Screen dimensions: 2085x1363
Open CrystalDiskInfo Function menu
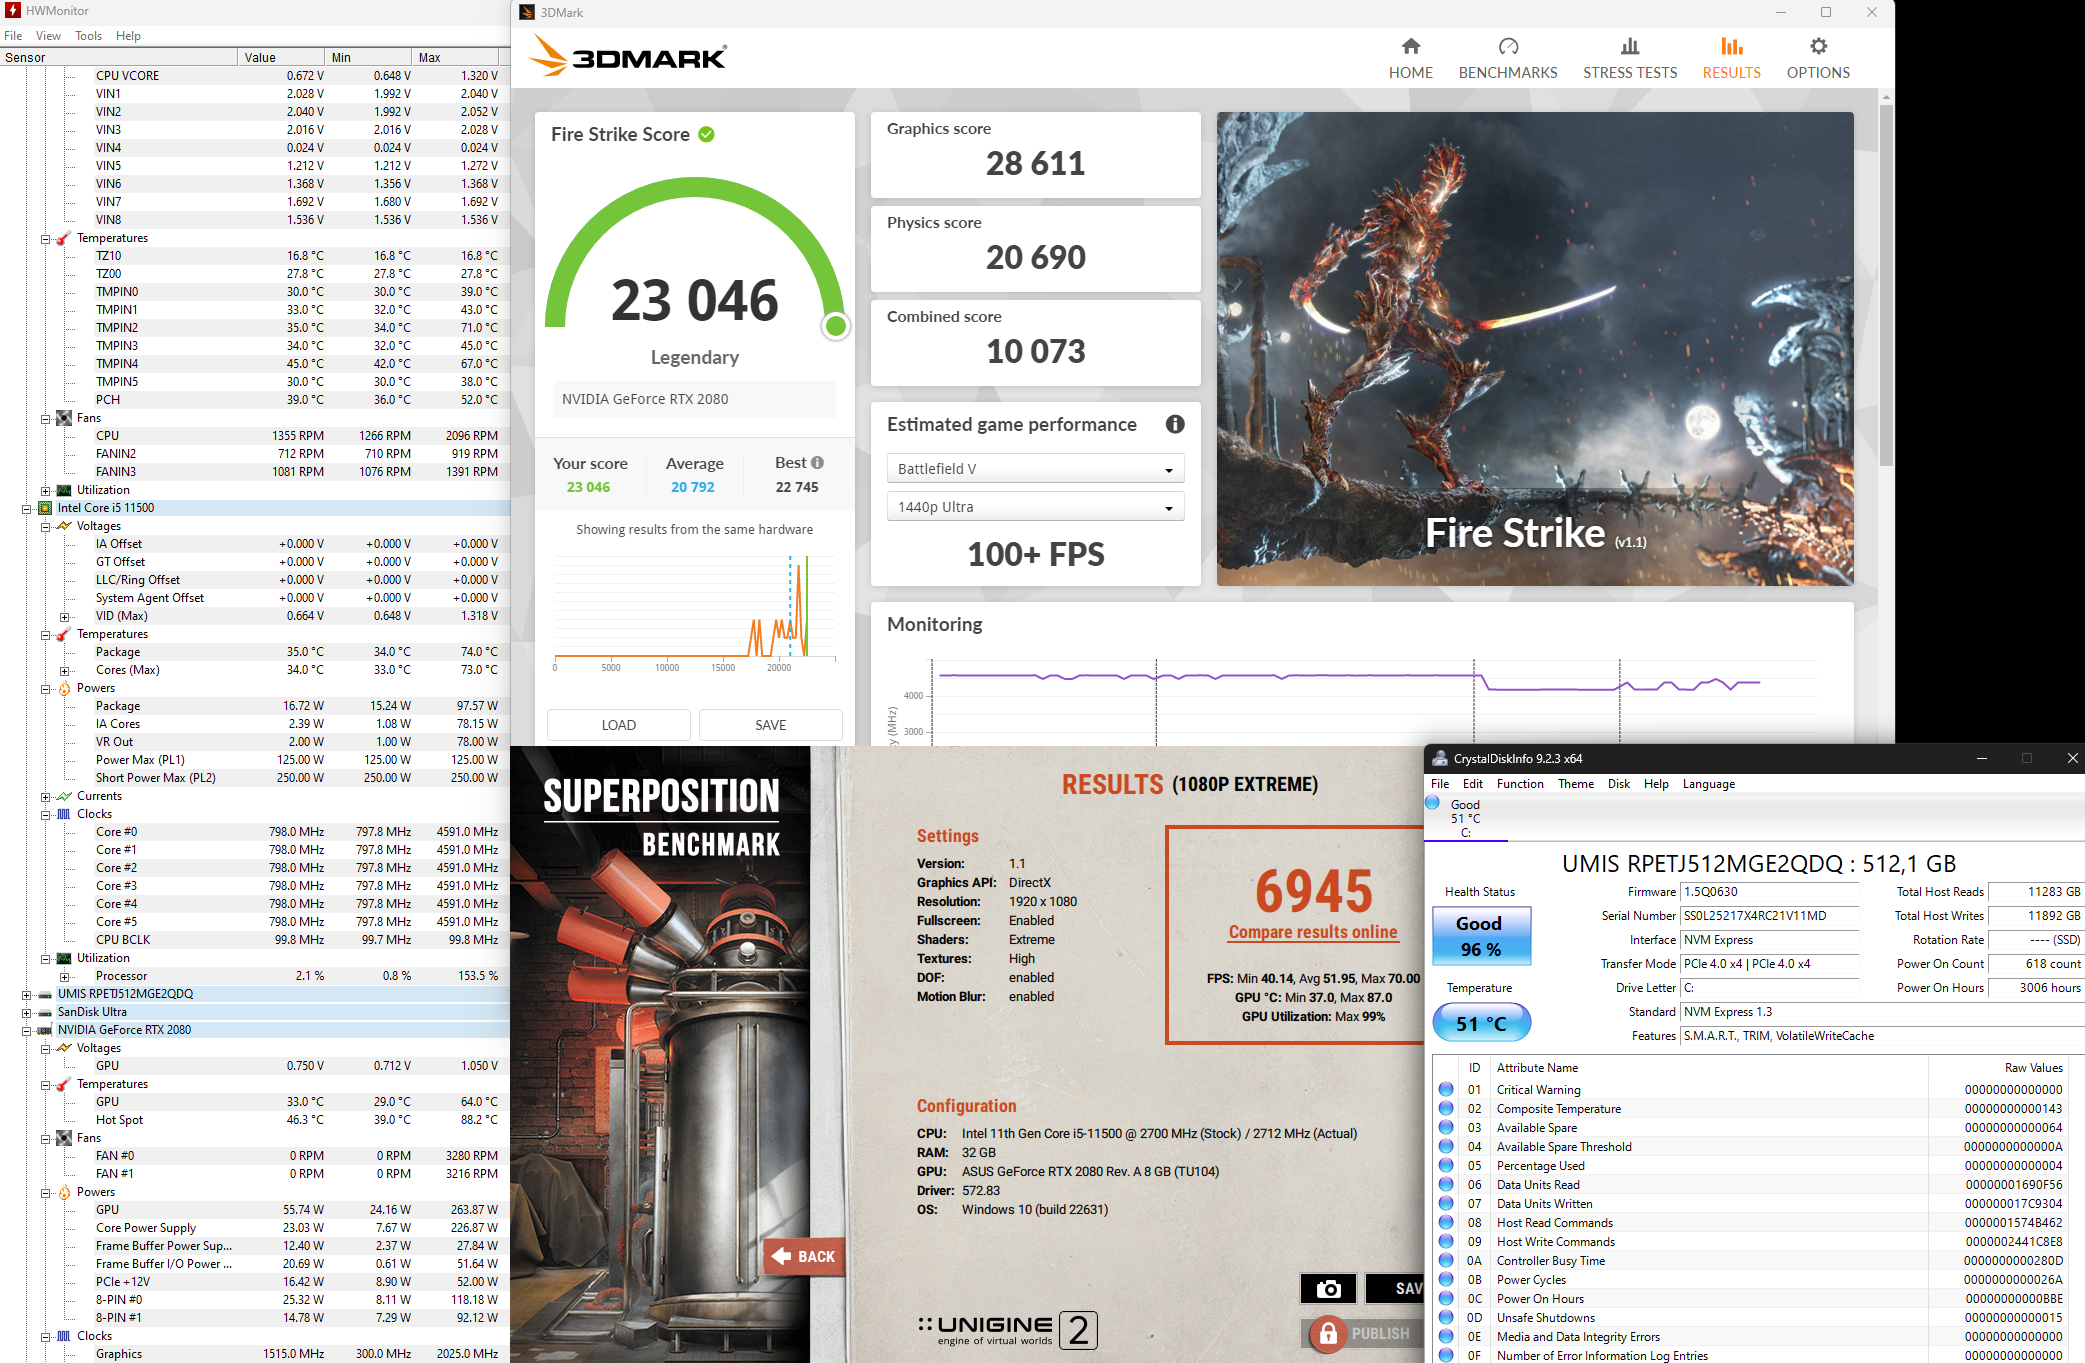click(x=1520, y=784)
